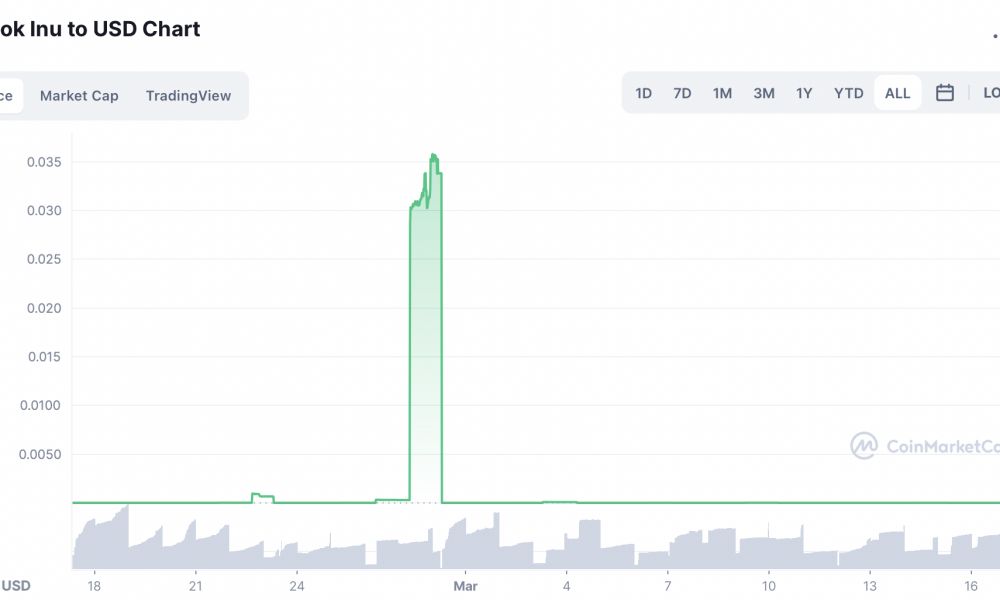The width and height of the screenshot is (1000, 600).
Task: Click the 0.020 price axis label
Action: [x=44, y=308]
